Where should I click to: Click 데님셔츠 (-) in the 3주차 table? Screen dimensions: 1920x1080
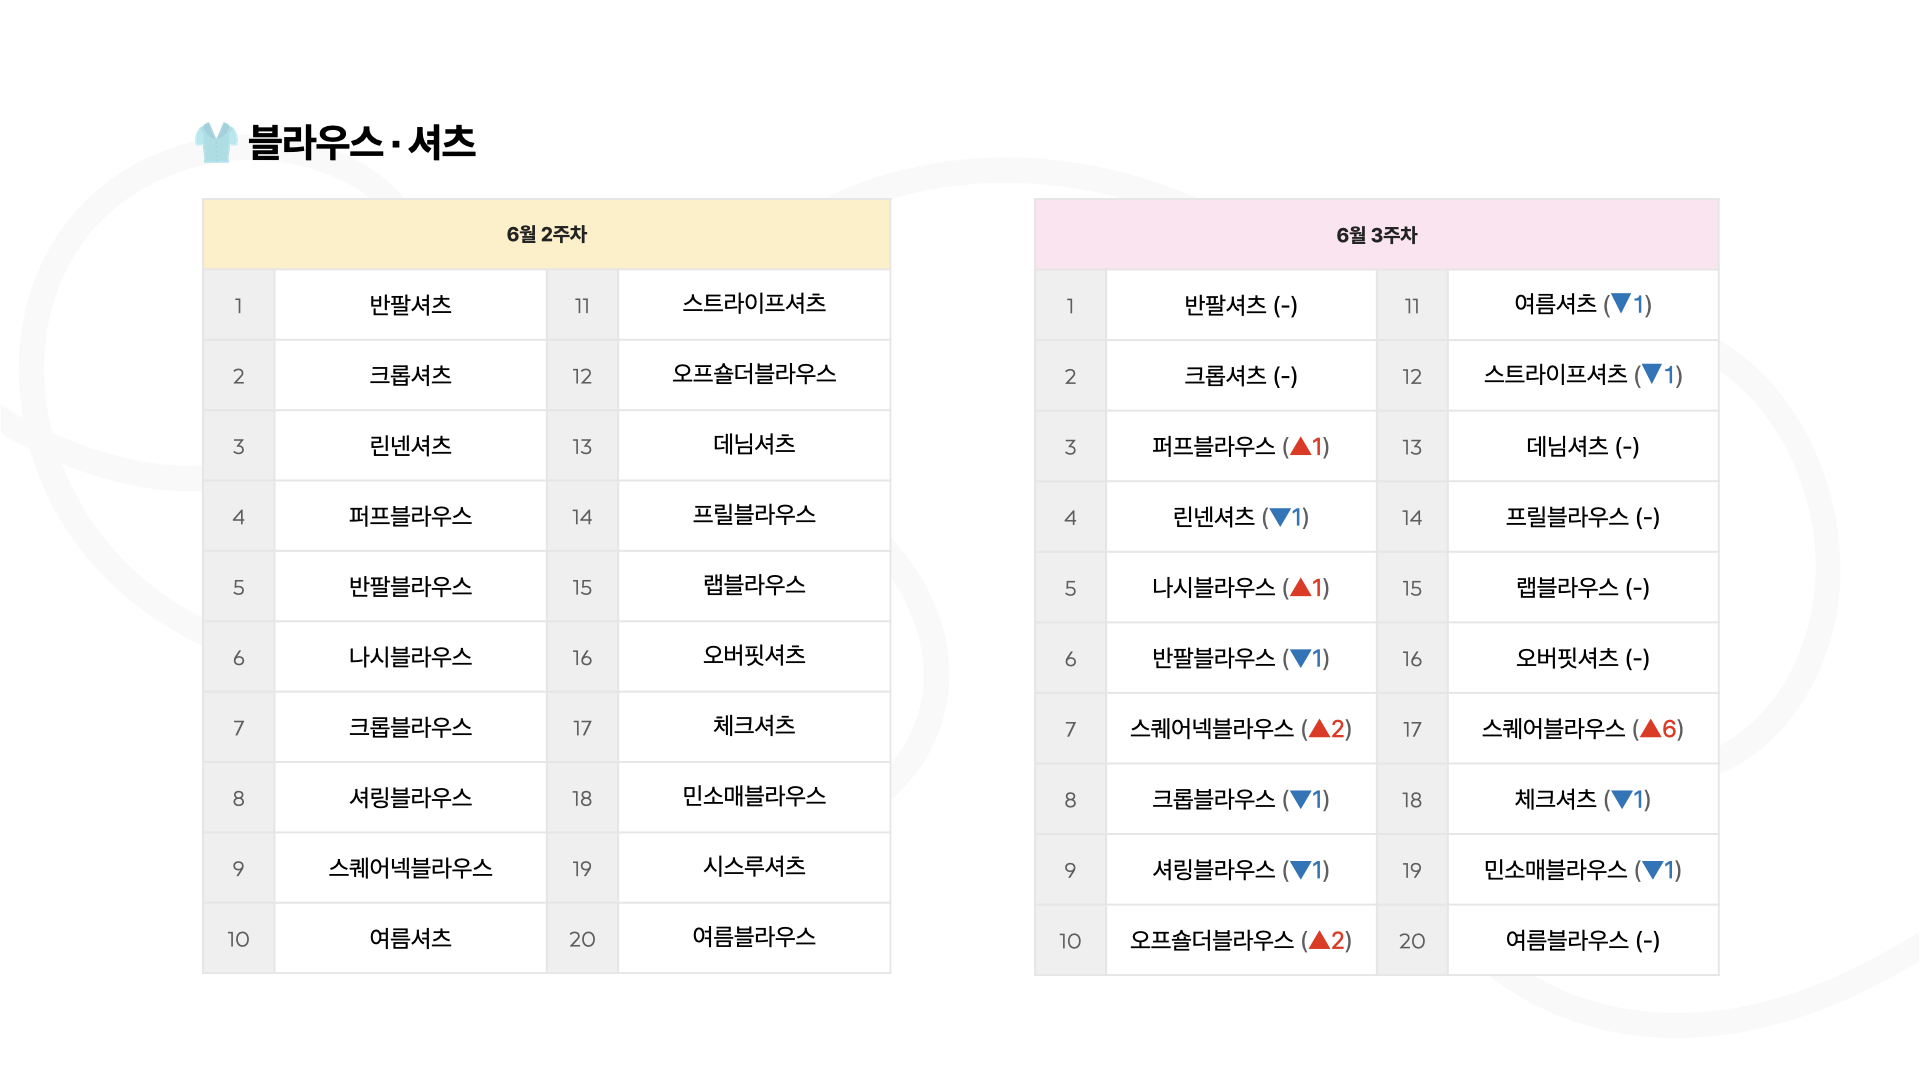coord(1583,446)
